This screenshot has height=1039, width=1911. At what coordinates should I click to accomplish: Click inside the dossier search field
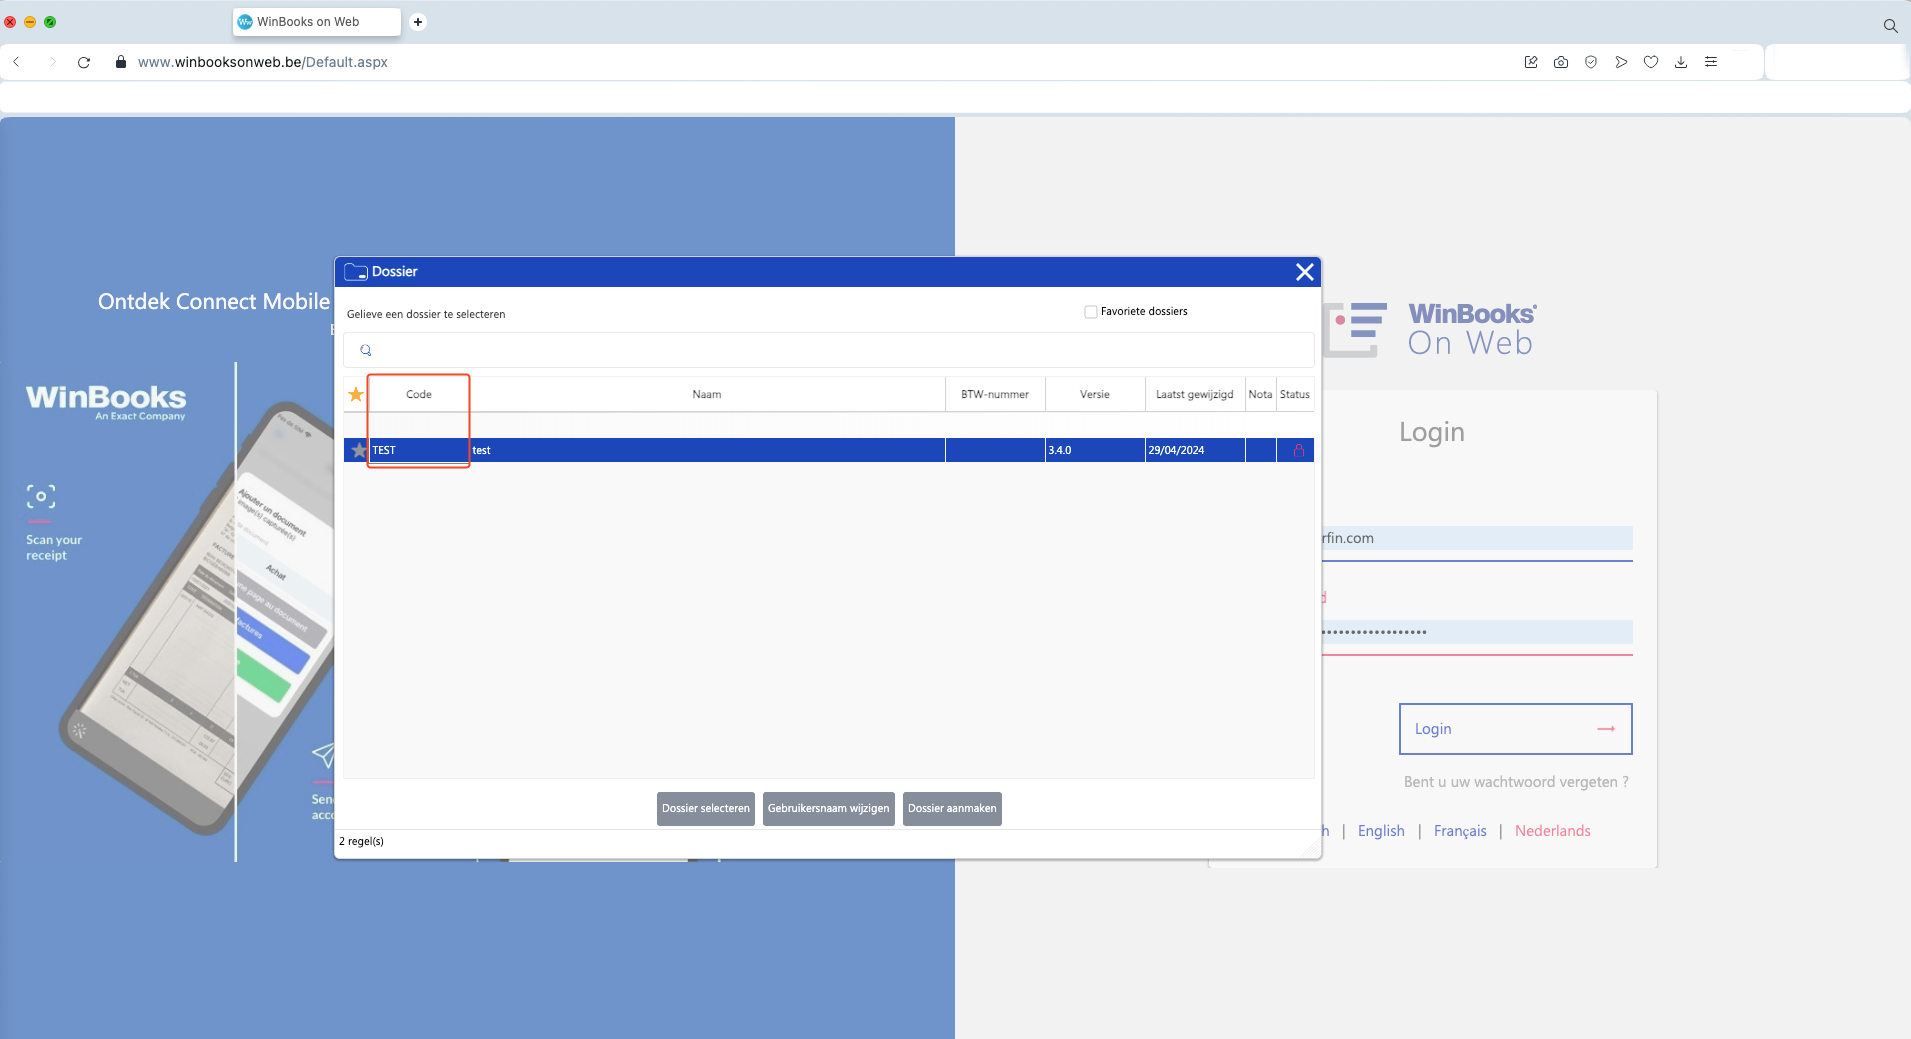point(829,350)
